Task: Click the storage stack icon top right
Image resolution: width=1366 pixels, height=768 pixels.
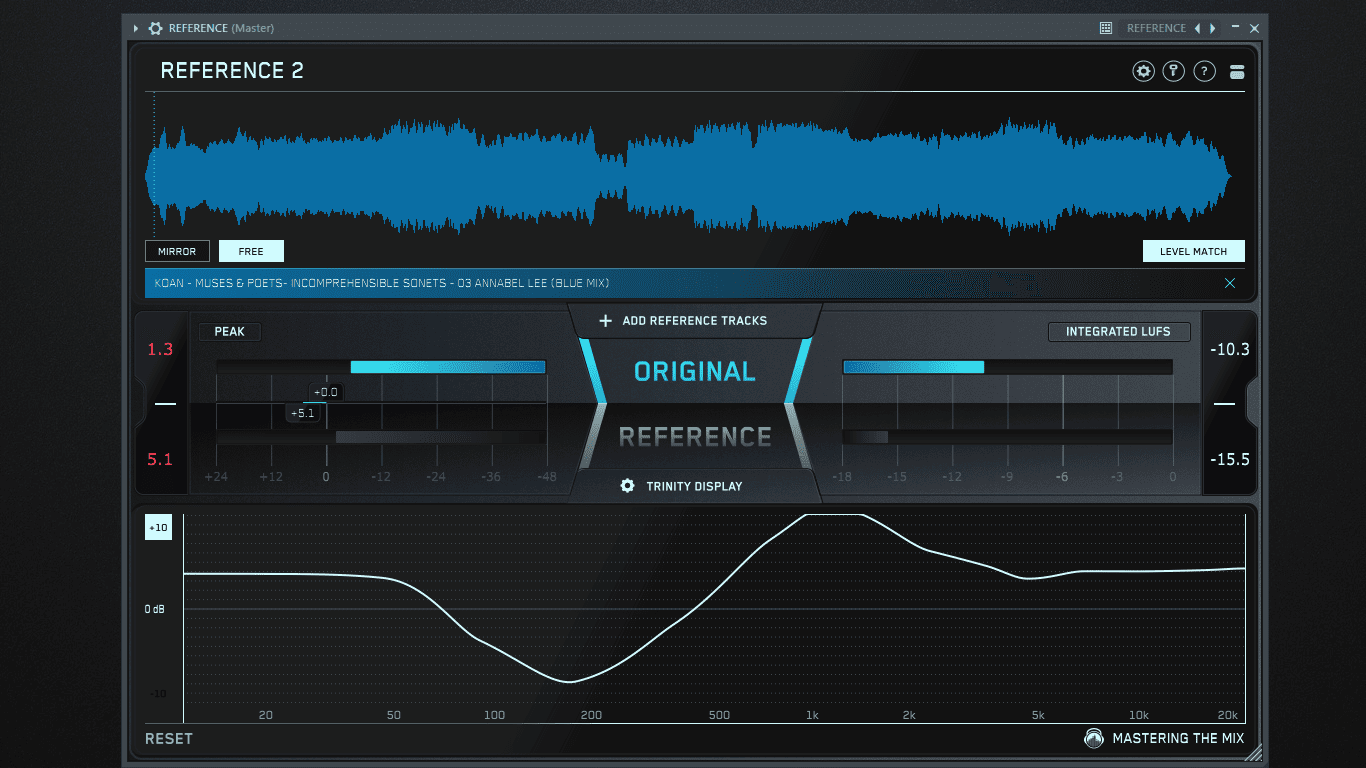Action: pos(1237,71)
